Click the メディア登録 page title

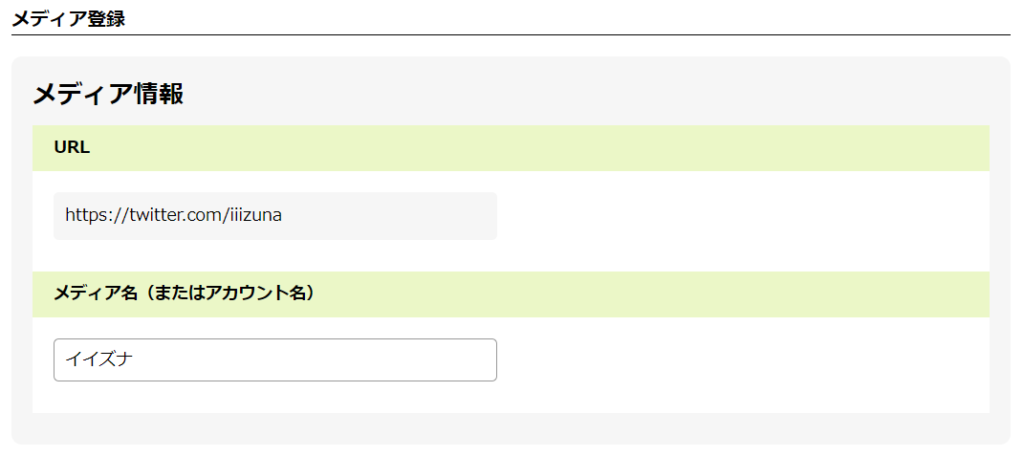(68, 19)
